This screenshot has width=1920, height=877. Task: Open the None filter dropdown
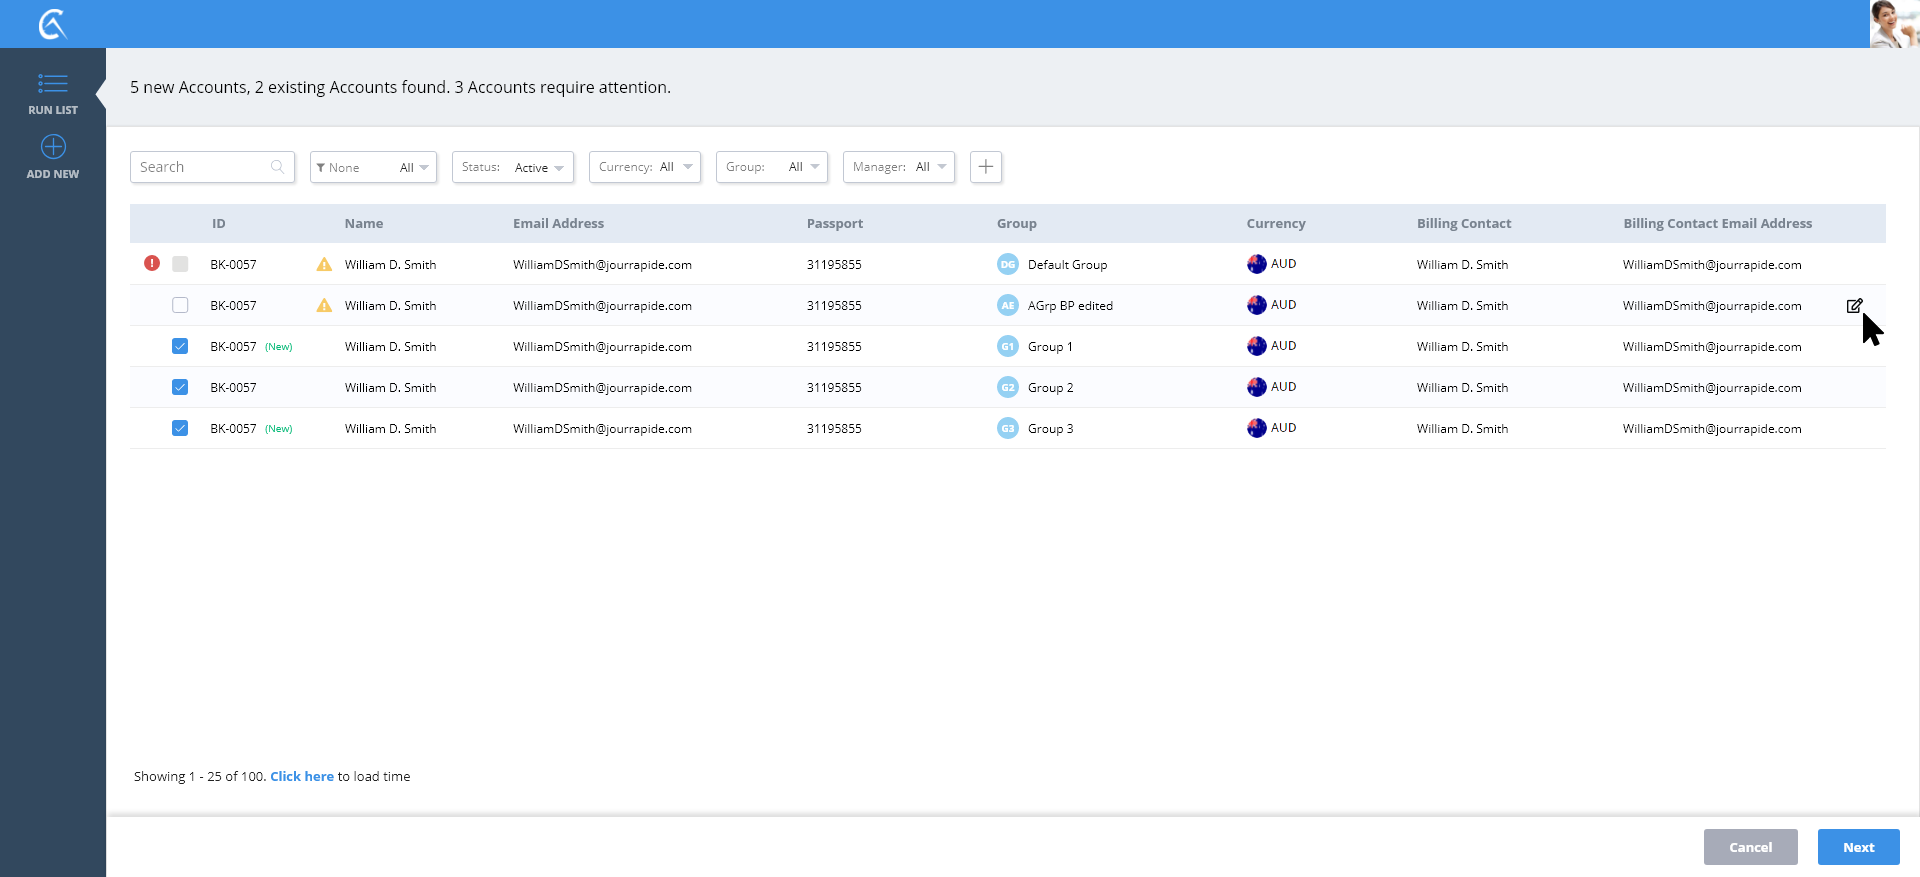click(373, 167)
